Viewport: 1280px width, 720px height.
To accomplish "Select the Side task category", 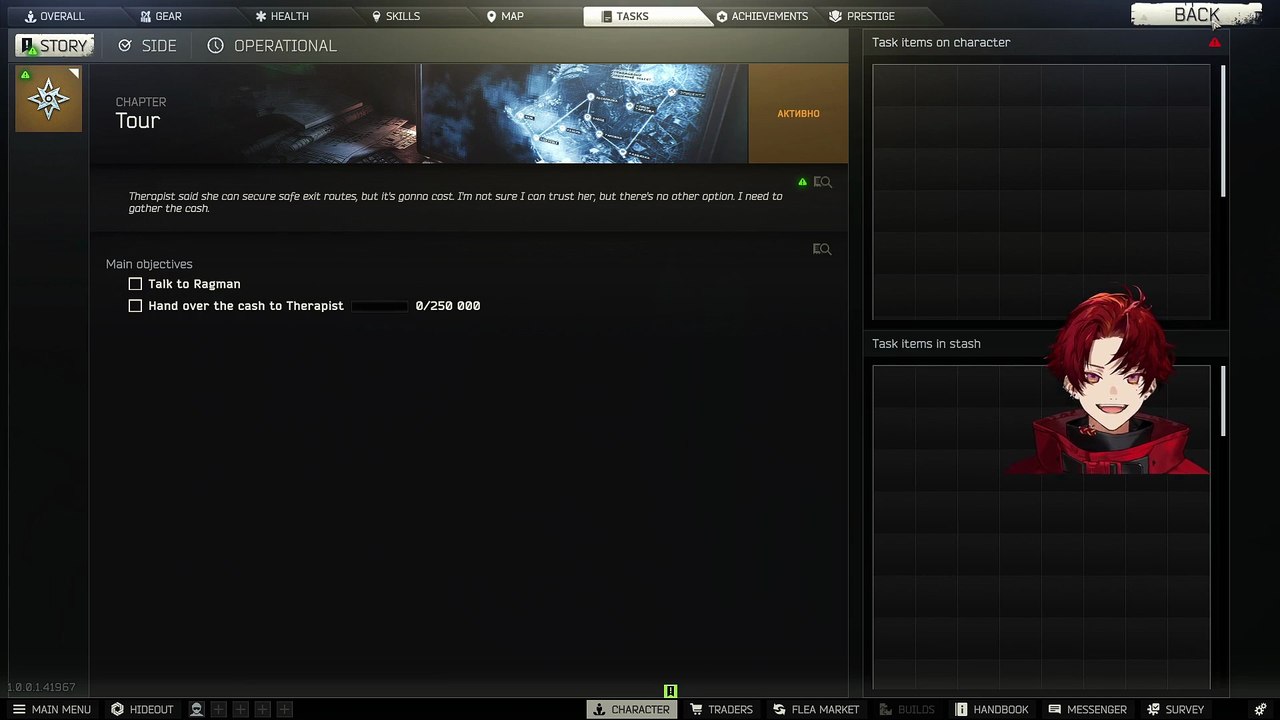I will coord(147,46).
